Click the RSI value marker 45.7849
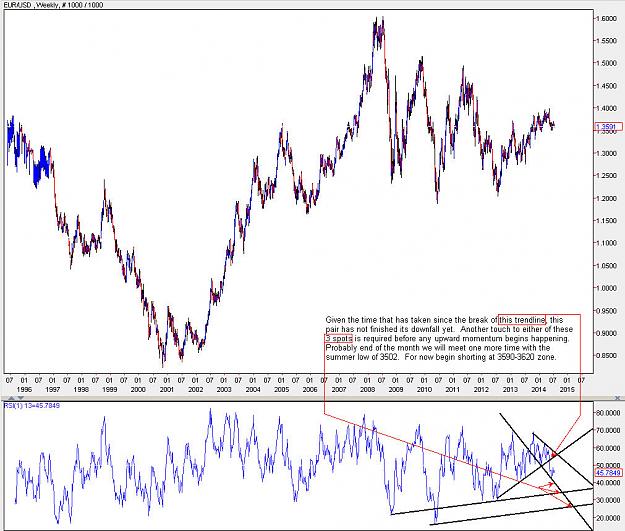This screenshot has width=625, height=531. (x=608, y=473)
